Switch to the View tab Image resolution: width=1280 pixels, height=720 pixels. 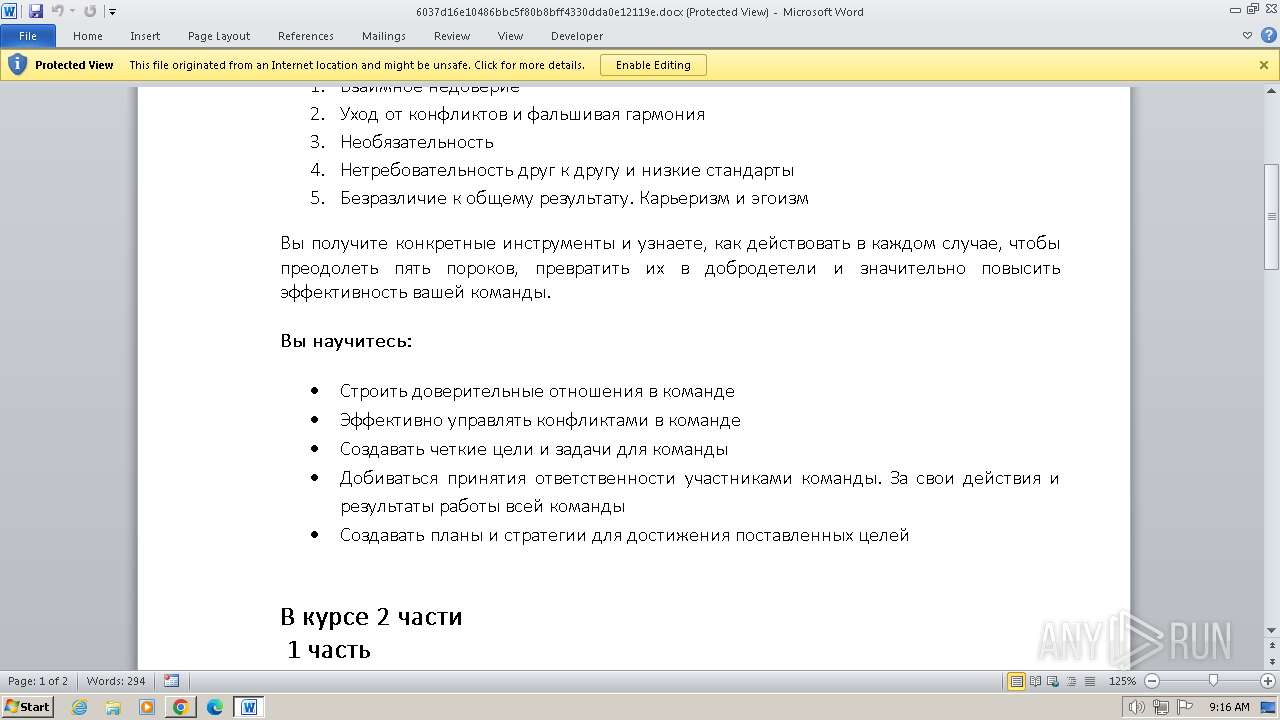510,36
